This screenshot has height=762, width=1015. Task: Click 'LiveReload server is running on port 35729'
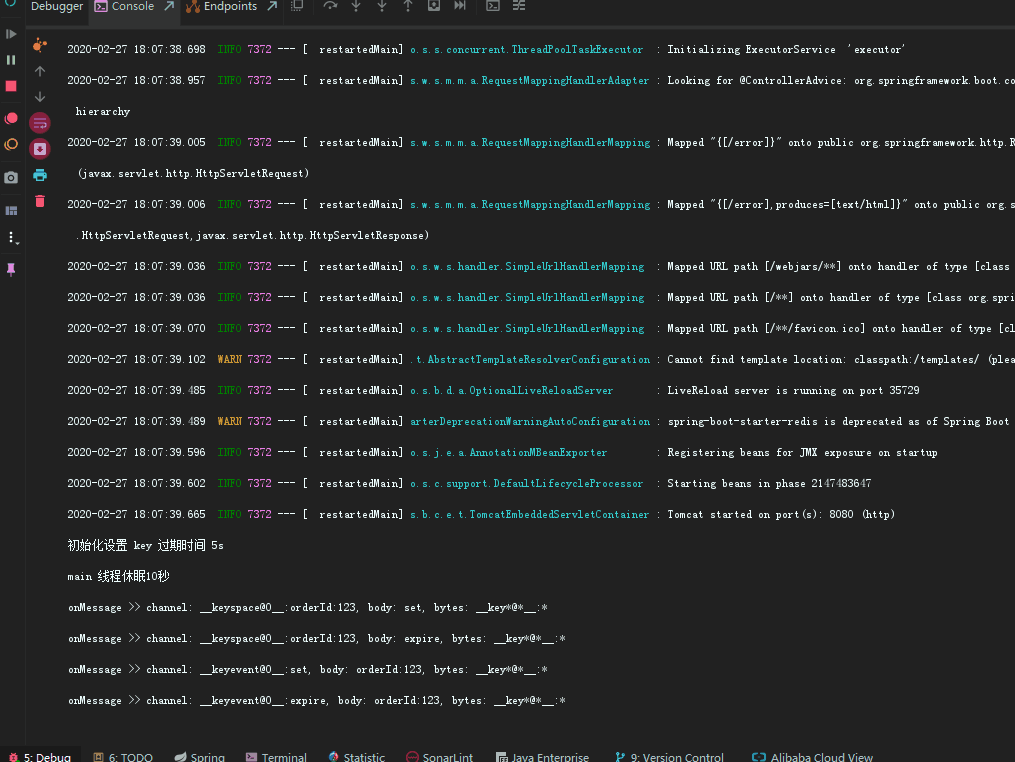pyautogui.click(x=793, y=390)
